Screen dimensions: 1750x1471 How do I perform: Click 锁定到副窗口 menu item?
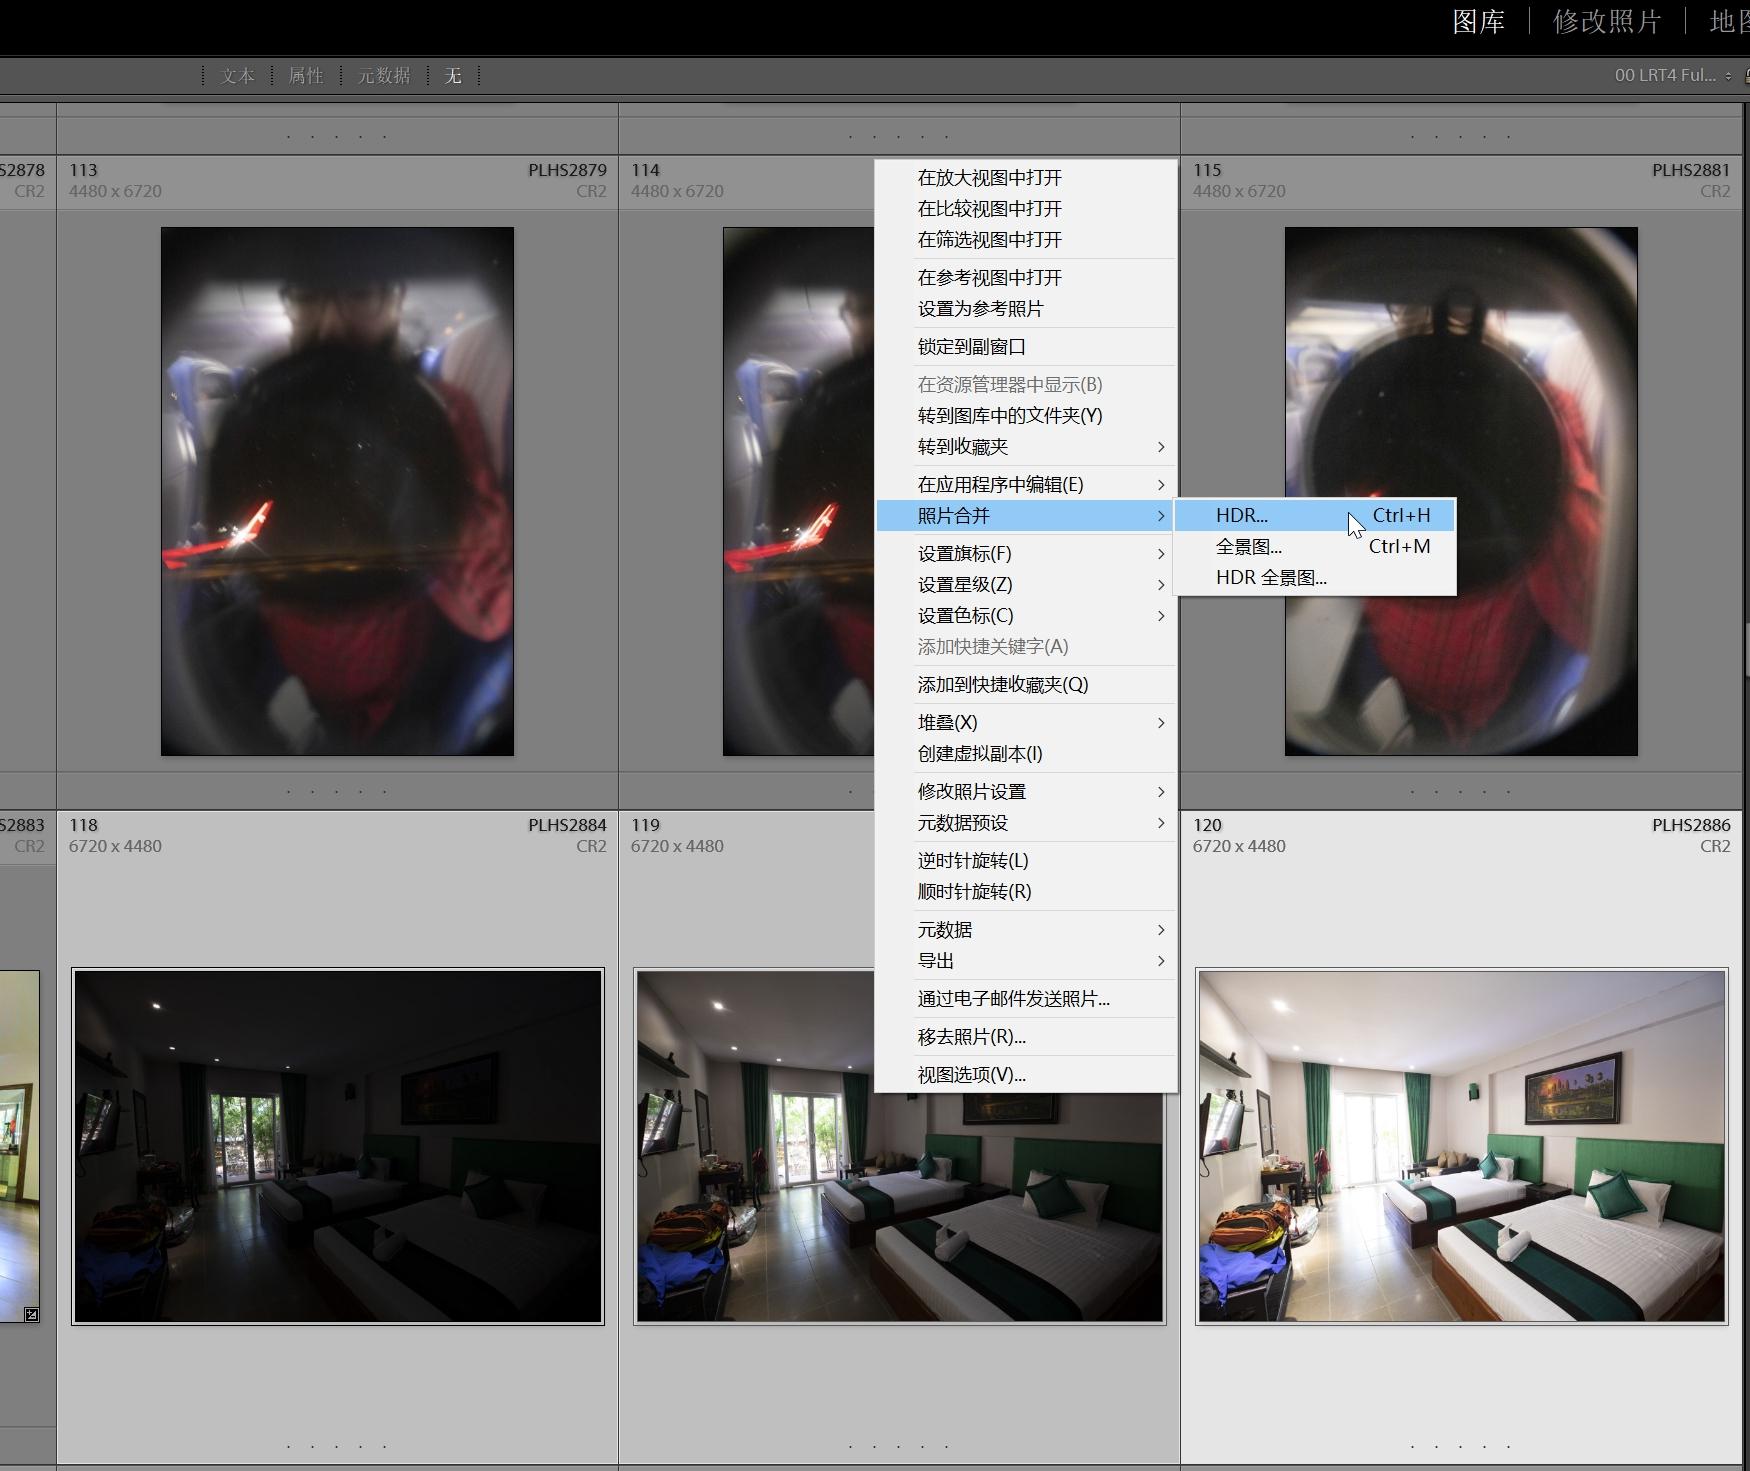click(x=1026, y=346)
